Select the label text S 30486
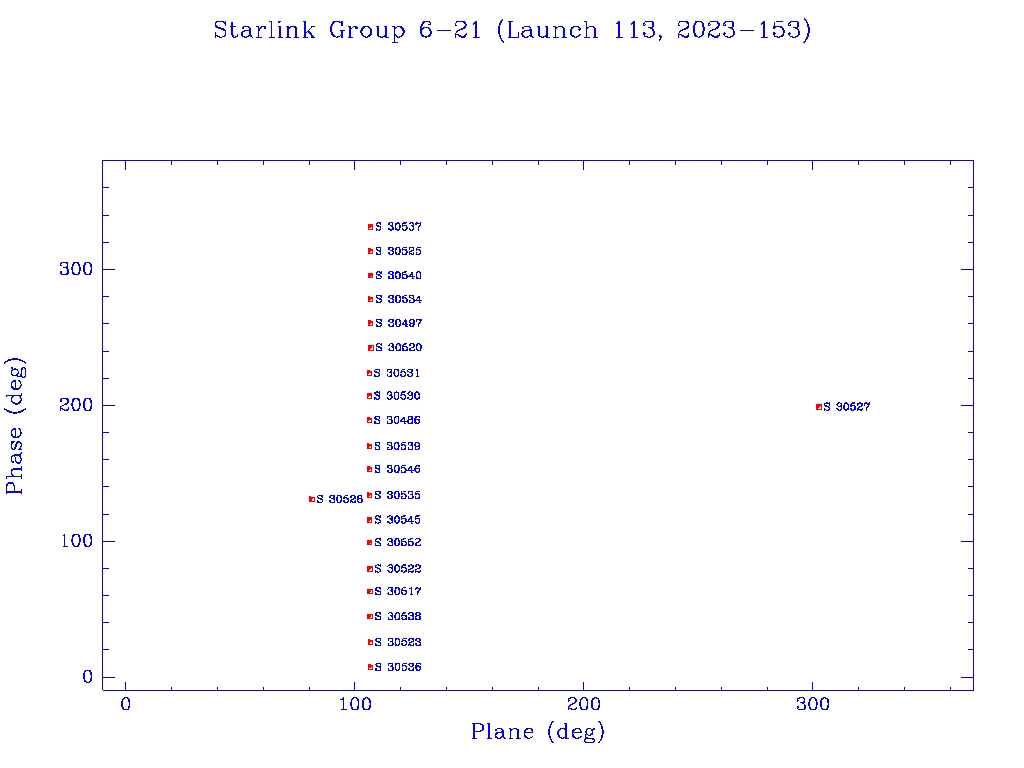Viewport: 1024px width, 768px height. tap(397, 421)
